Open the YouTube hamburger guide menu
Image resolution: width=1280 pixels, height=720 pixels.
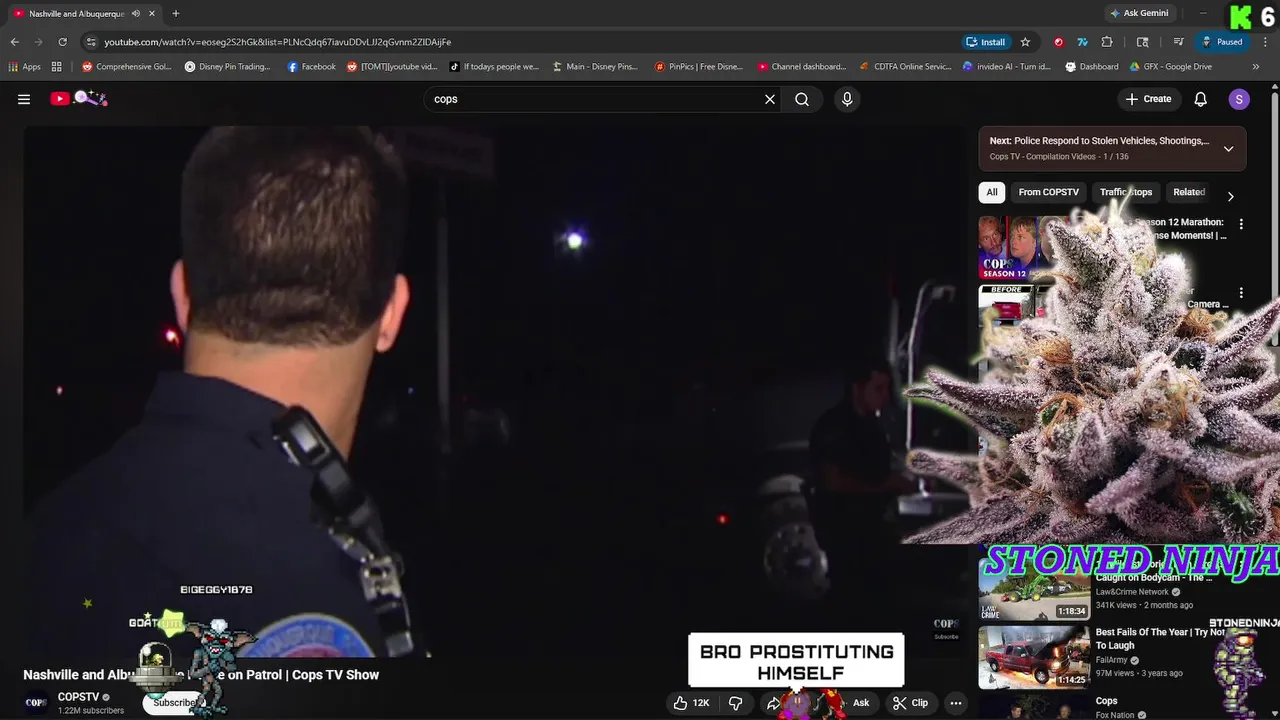24,99
